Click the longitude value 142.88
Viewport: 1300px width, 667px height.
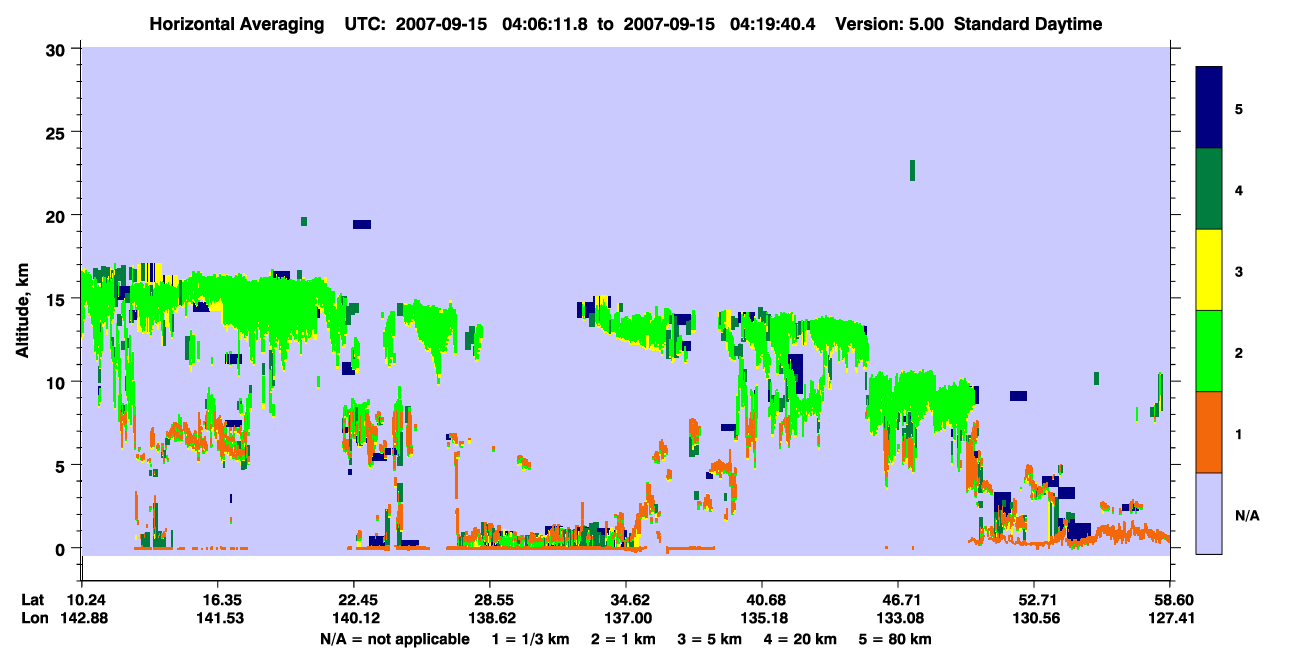tap(83, 618)
